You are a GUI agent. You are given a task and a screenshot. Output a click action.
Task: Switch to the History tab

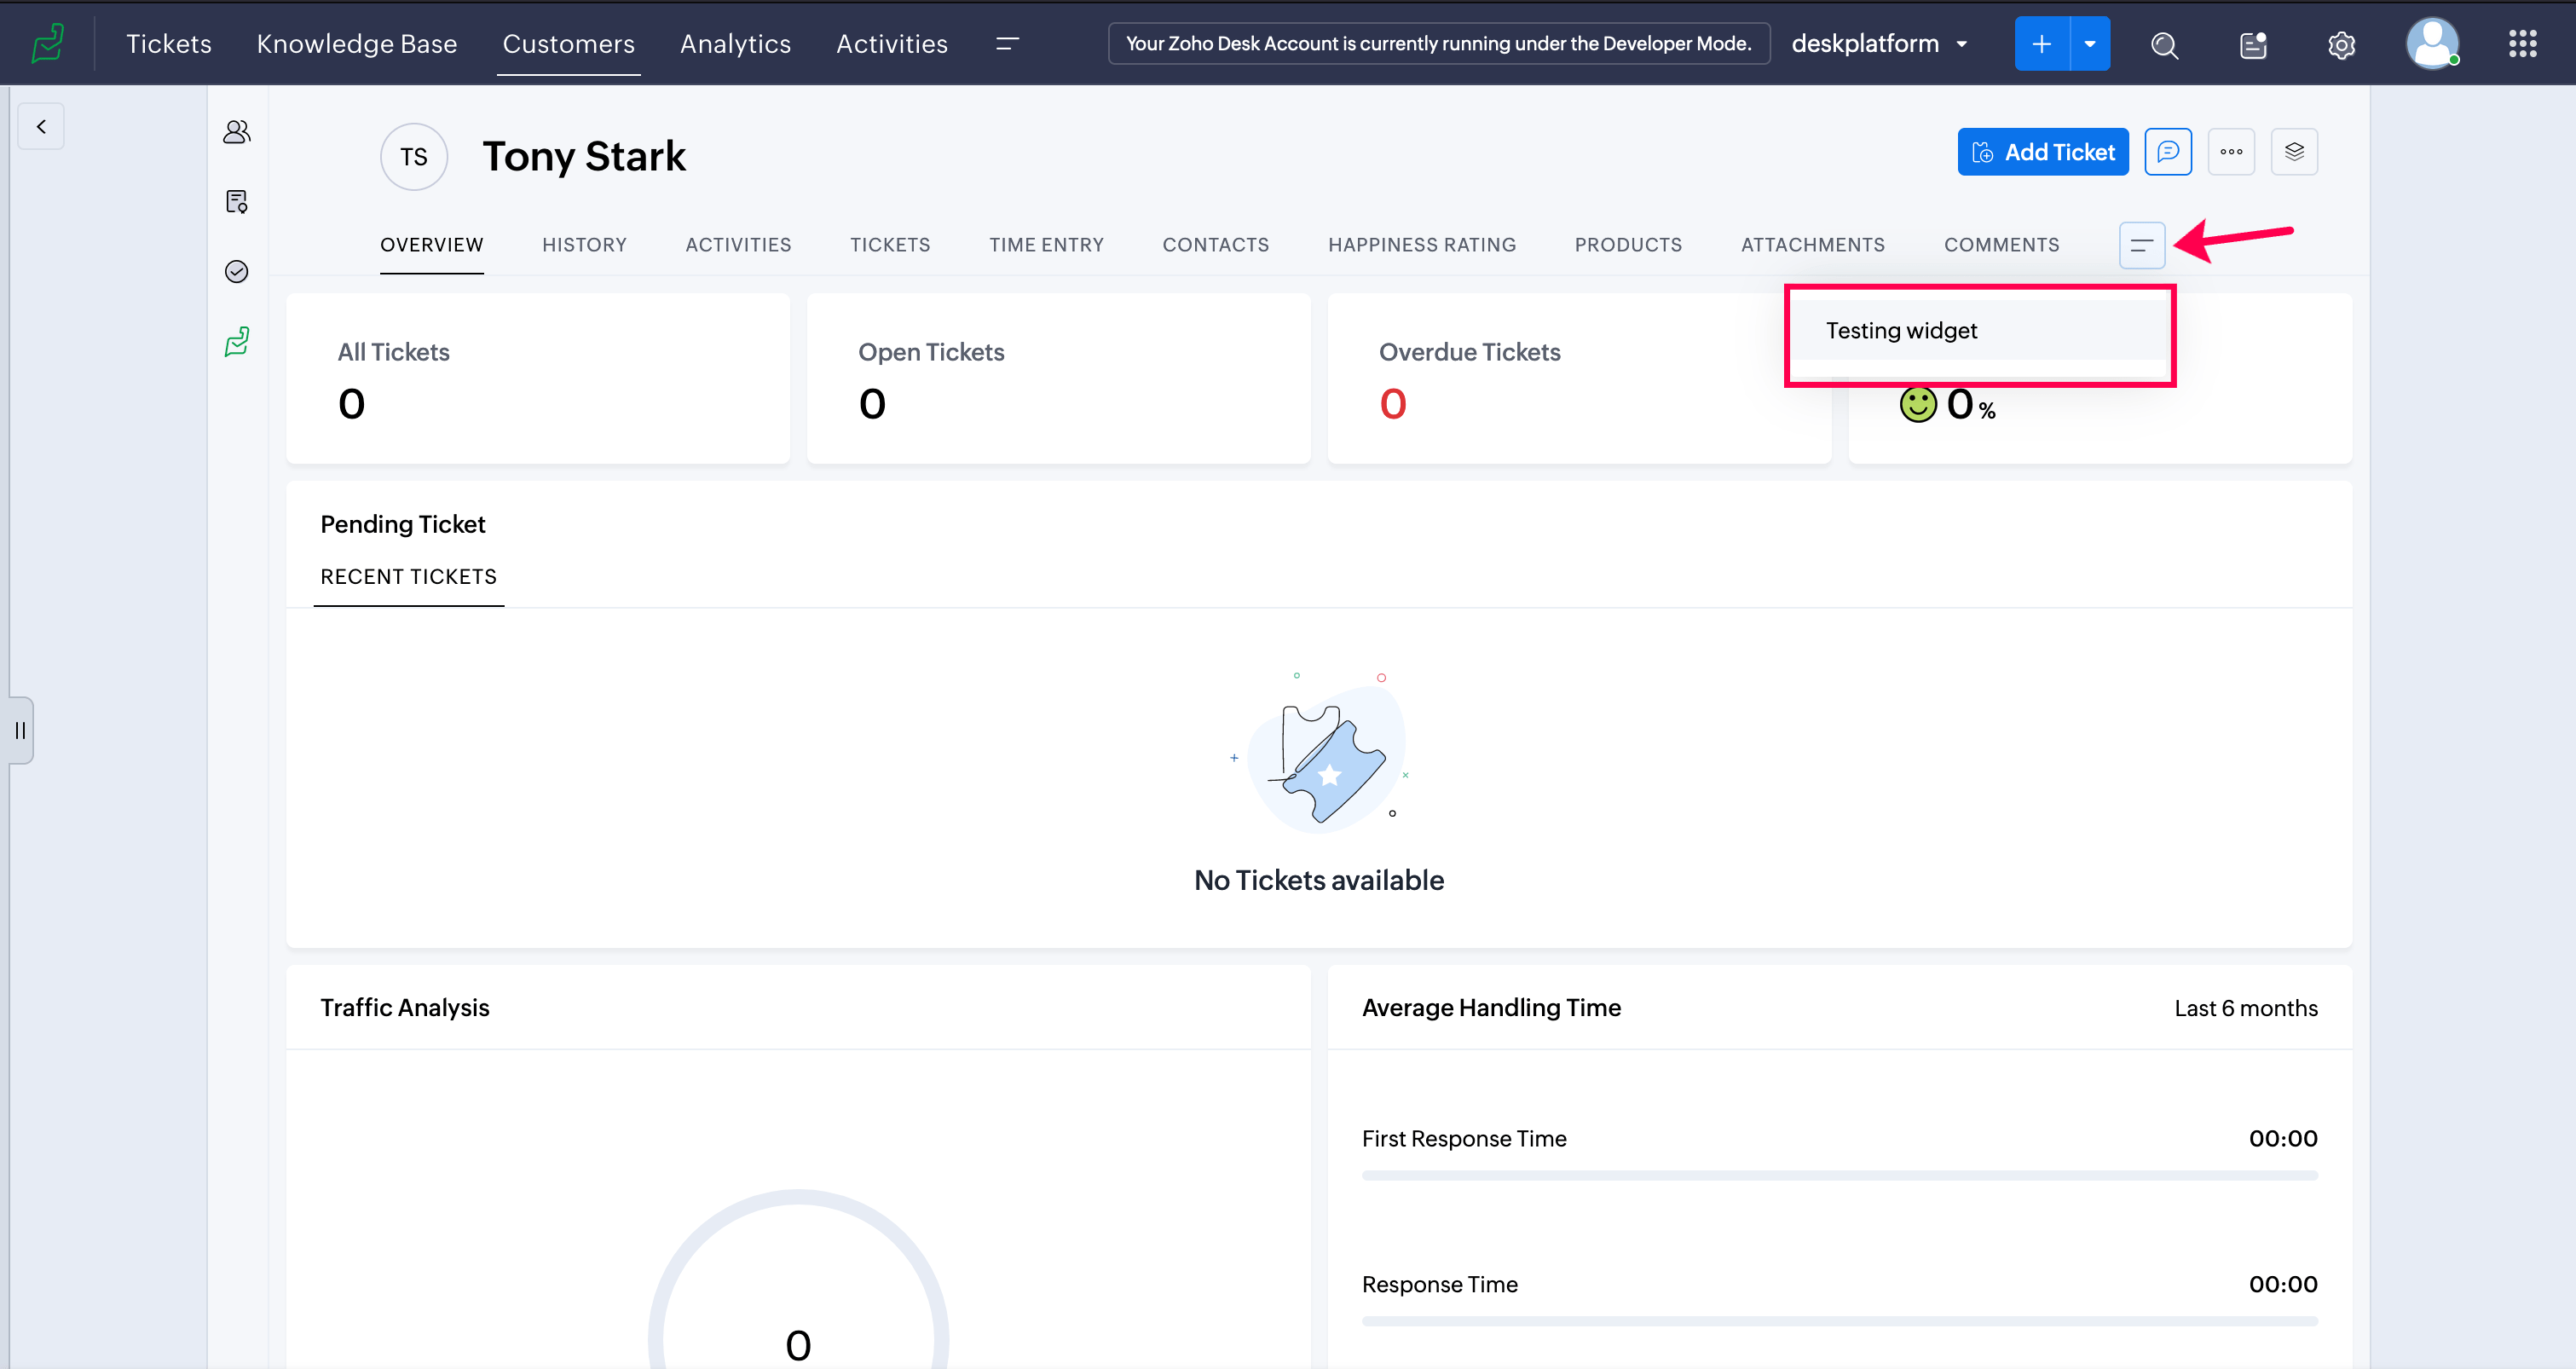coord(584,245)
